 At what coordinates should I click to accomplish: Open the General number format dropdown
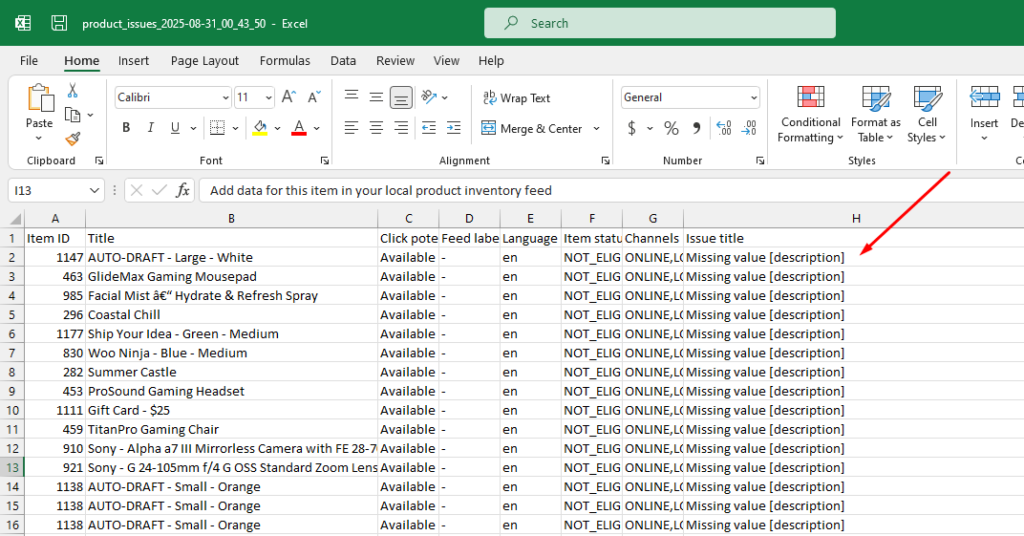pos(754,98)
